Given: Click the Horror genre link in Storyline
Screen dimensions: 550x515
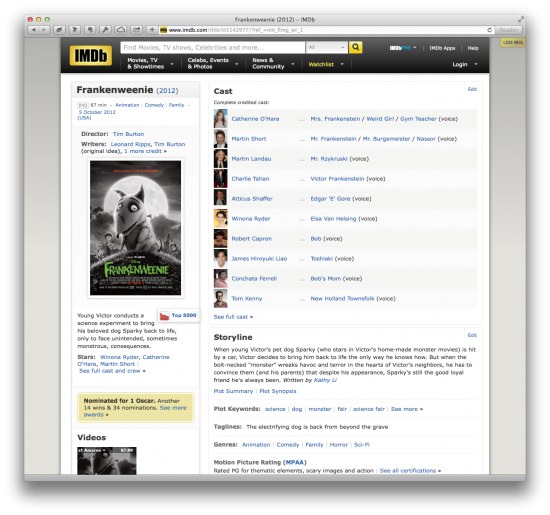Looking at the screenshot, I should (x=338, y=445).
